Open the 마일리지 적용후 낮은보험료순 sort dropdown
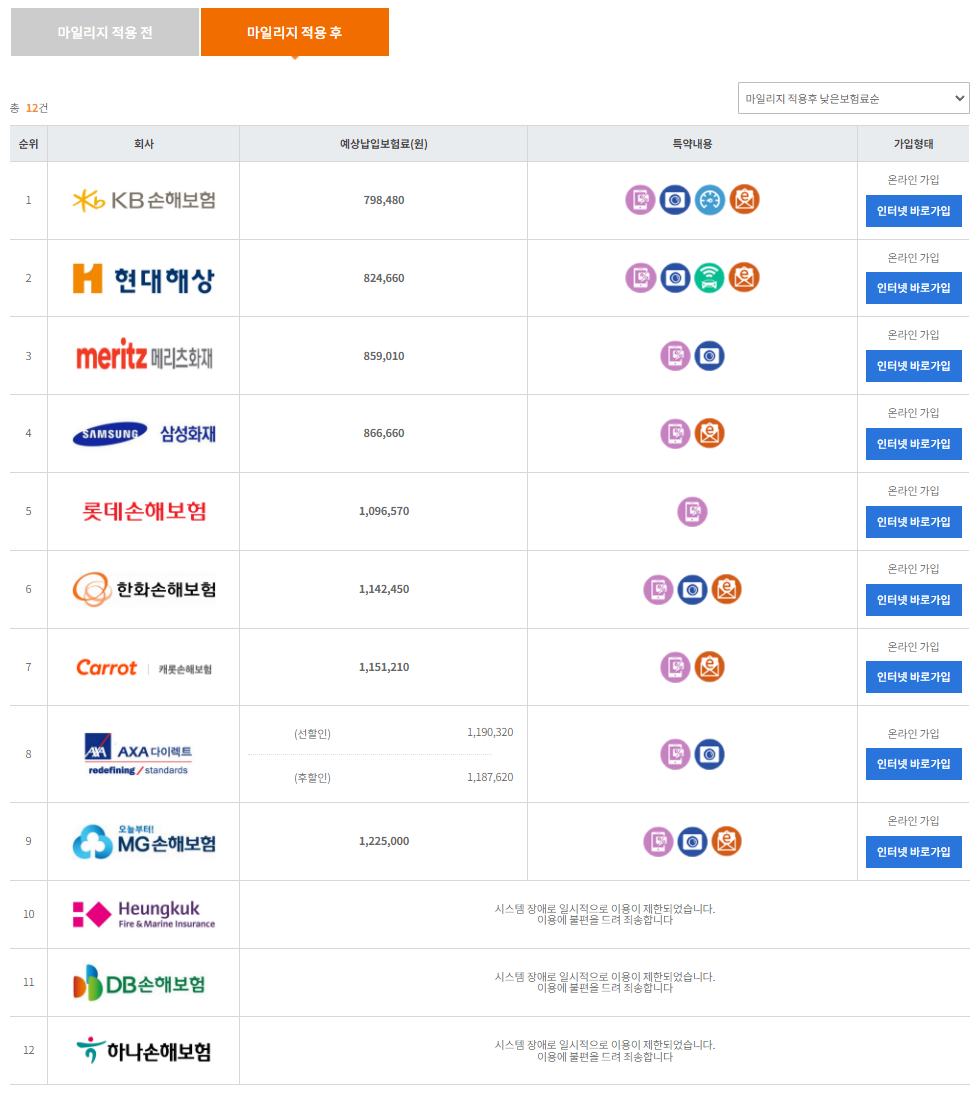 (x=853, y=99)
